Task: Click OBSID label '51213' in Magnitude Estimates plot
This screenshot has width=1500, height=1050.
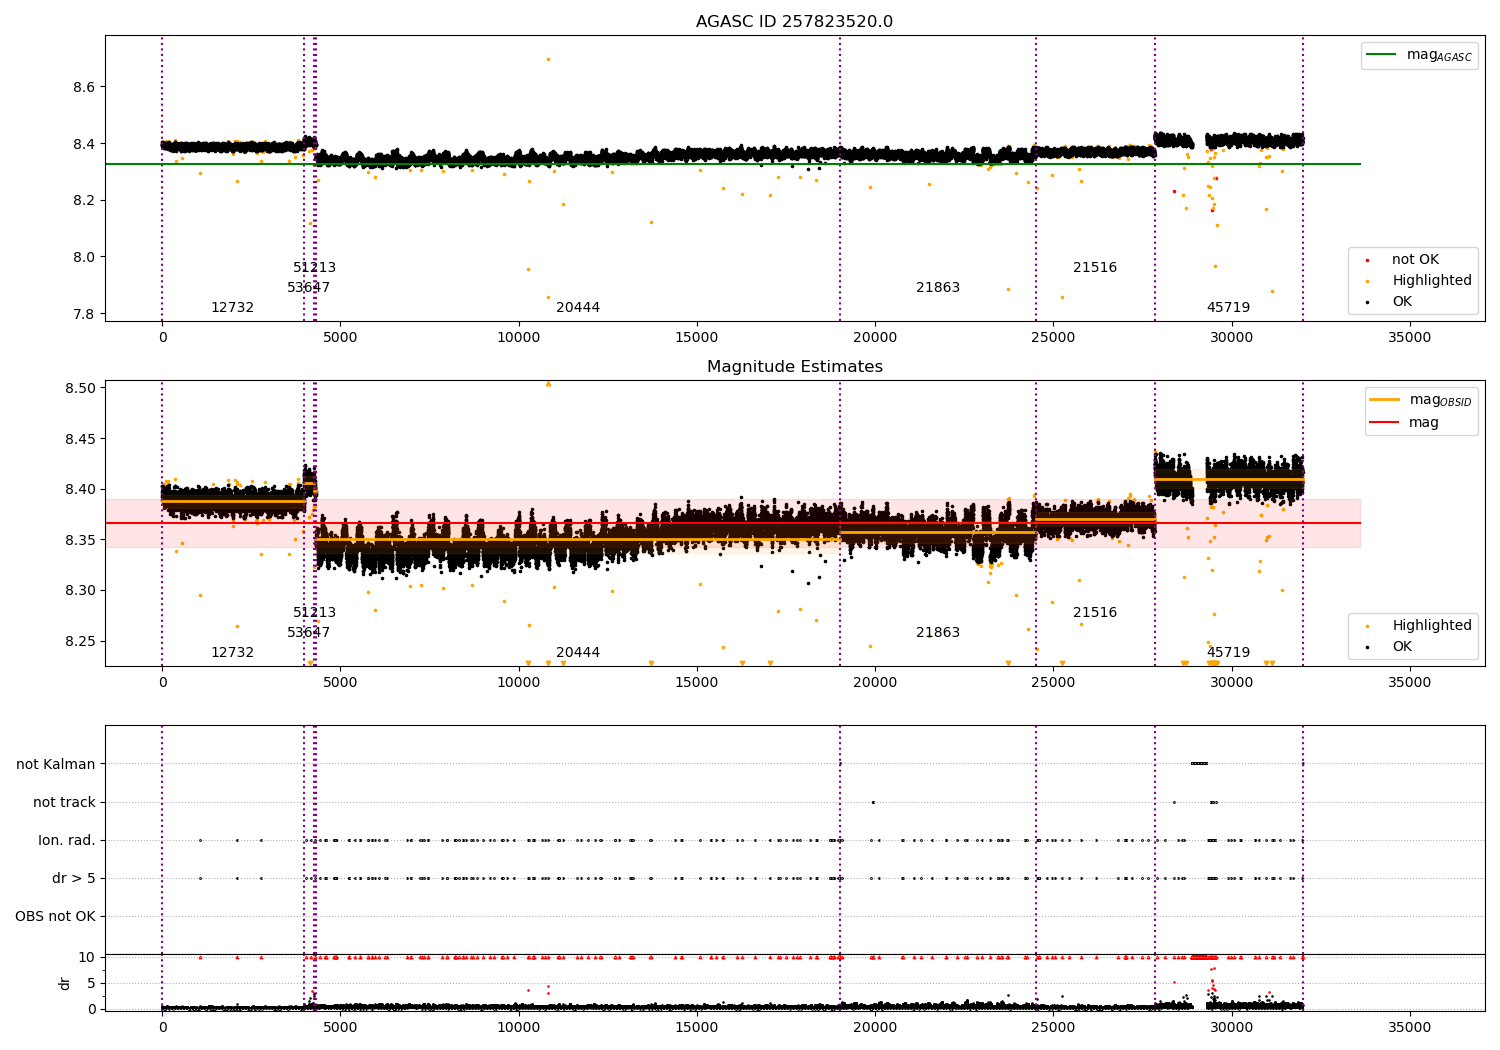Action: click(x=314, y=613)
